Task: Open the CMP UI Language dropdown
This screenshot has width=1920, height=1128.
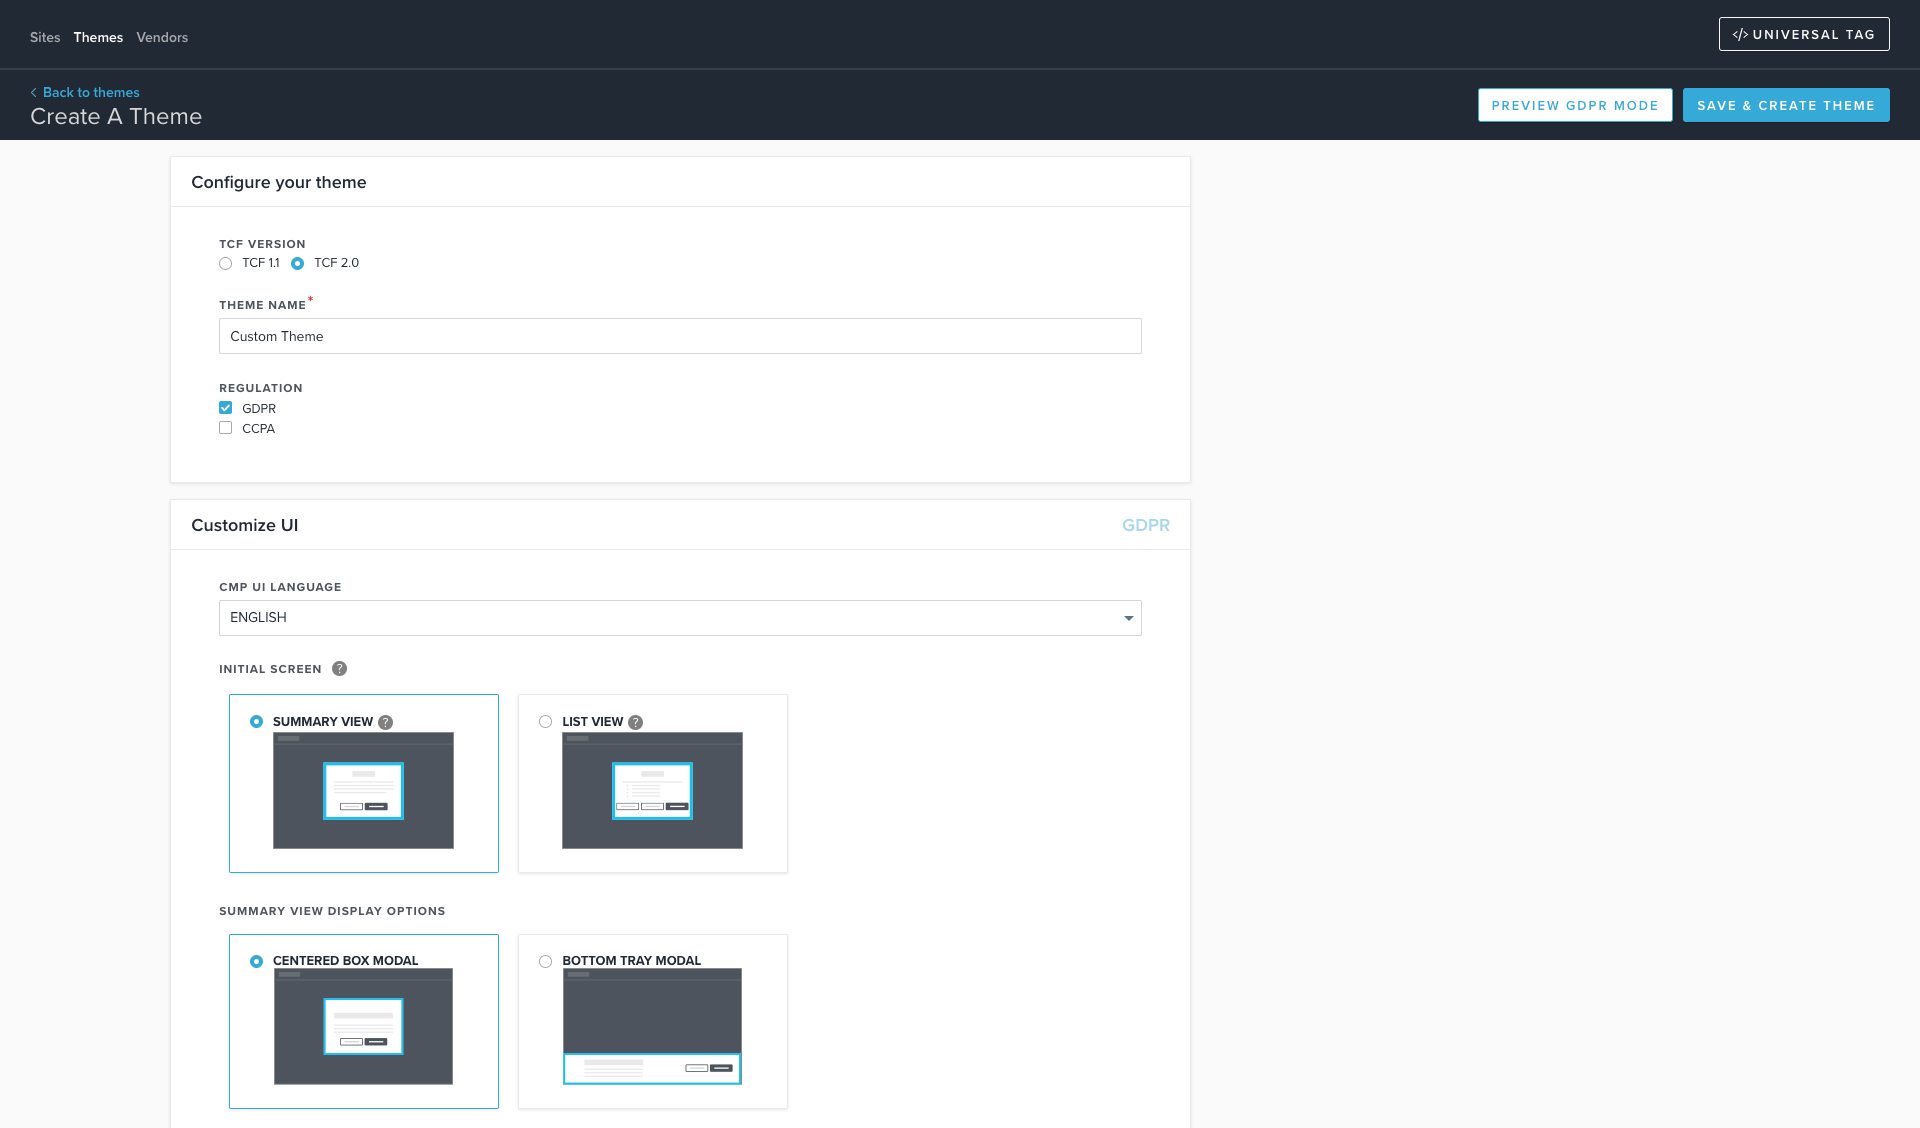Action: point(680,618)
